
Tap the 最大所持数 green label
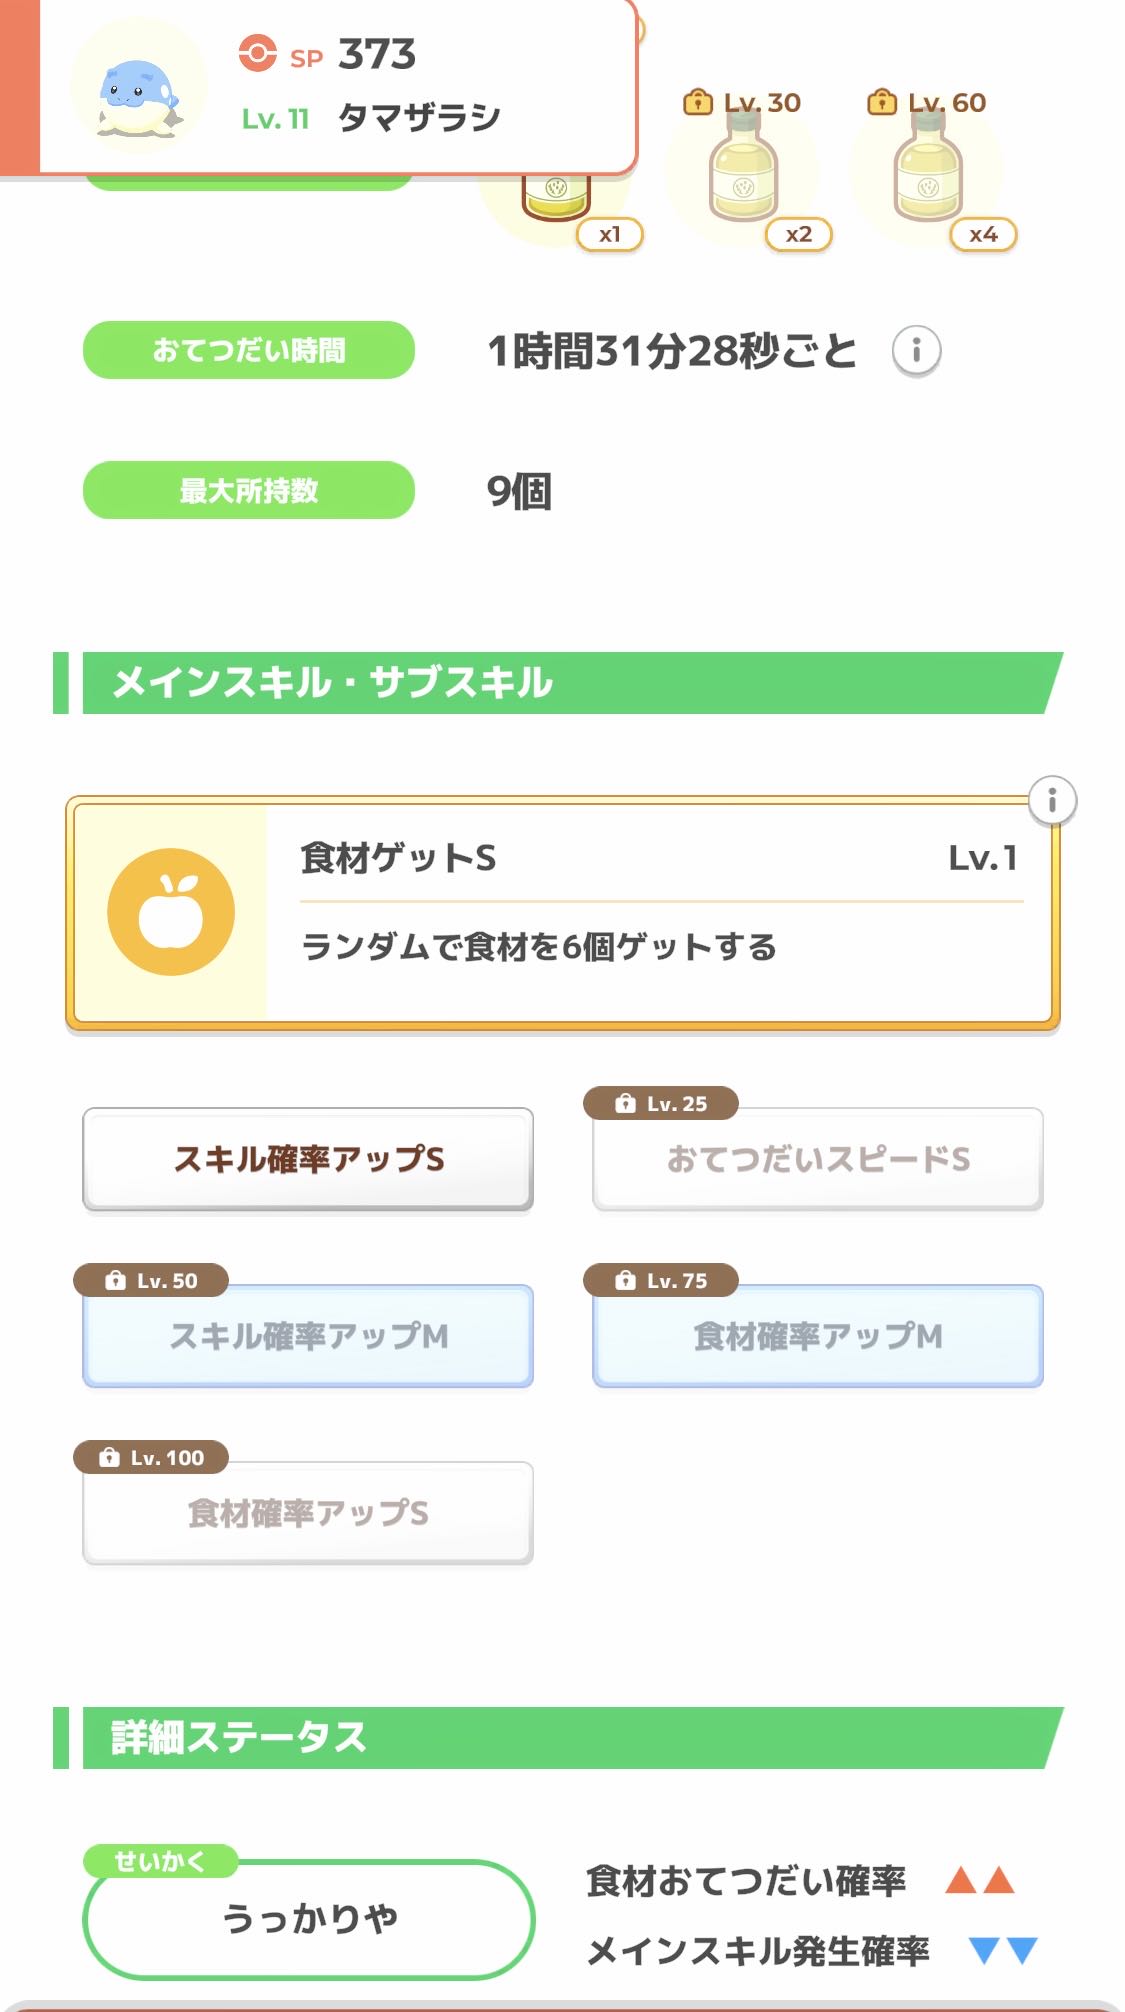(x=249, y=491)
